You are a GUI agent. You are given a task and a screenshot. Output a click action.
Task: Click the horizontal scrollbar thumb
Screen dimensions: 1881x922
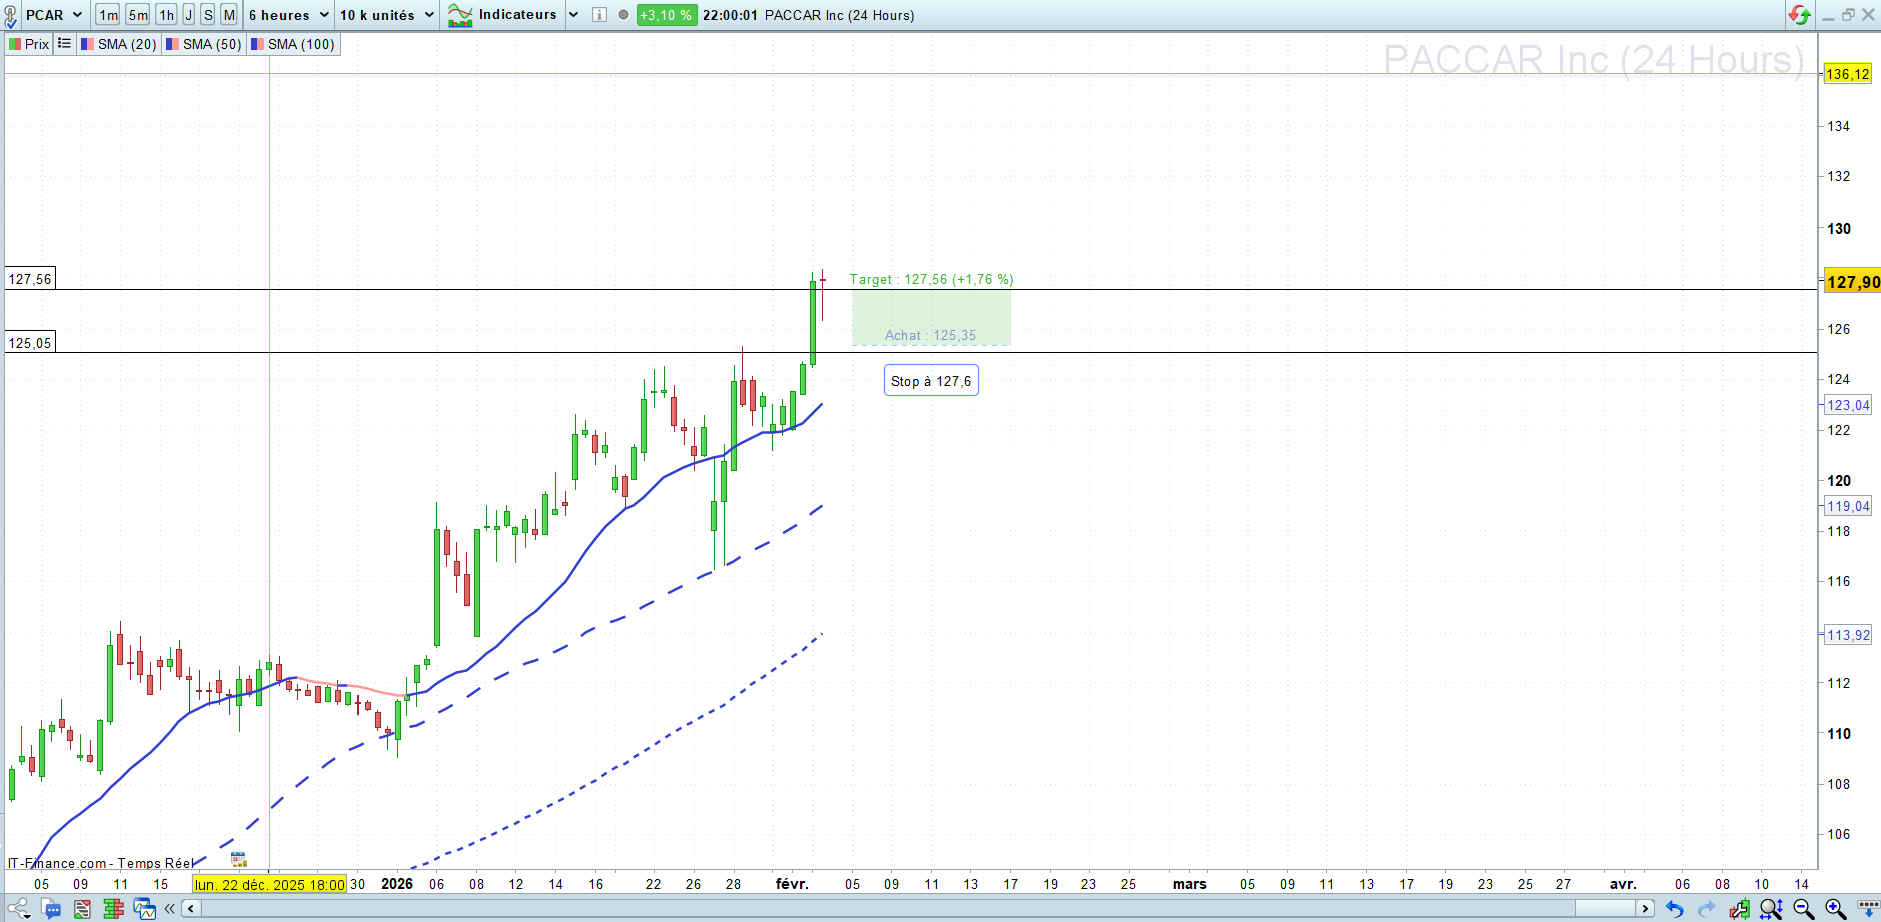click(1604, 909)
